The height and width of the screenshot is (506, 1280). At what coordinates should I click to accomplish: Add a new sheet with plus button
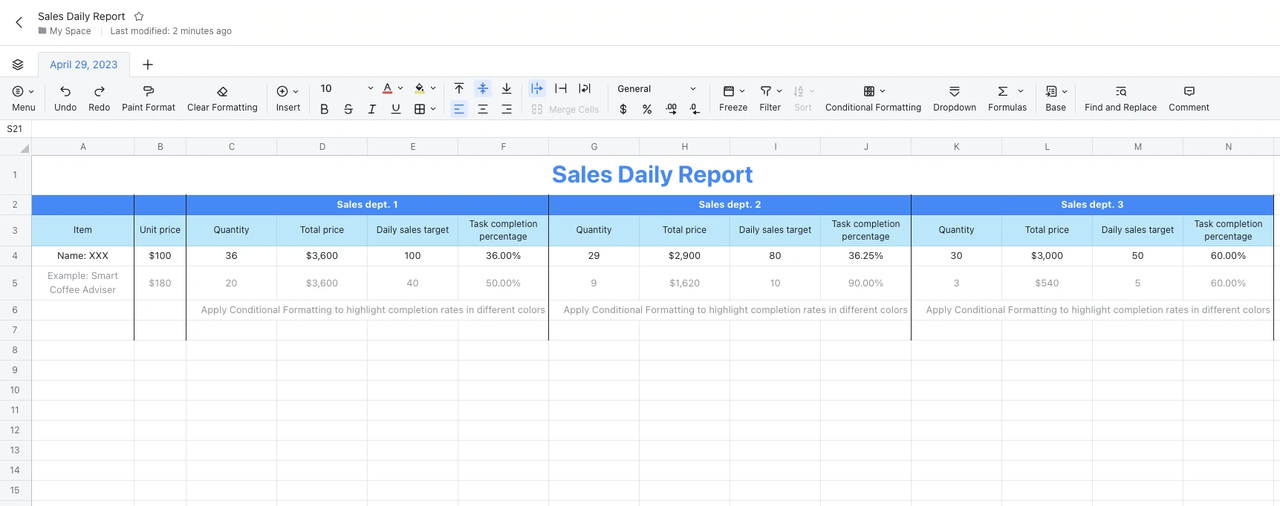point(148,64)
